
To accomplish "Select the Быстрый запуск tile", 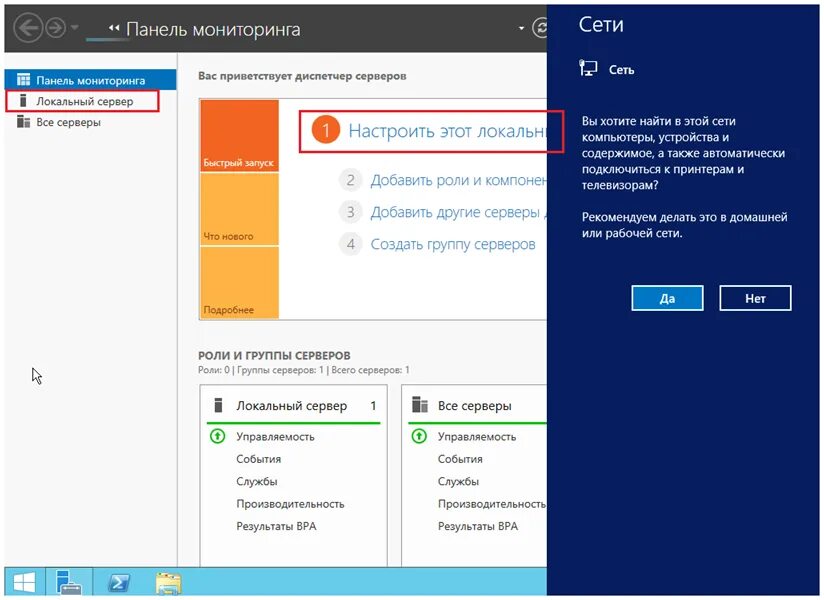I will (x=239, y=136).
